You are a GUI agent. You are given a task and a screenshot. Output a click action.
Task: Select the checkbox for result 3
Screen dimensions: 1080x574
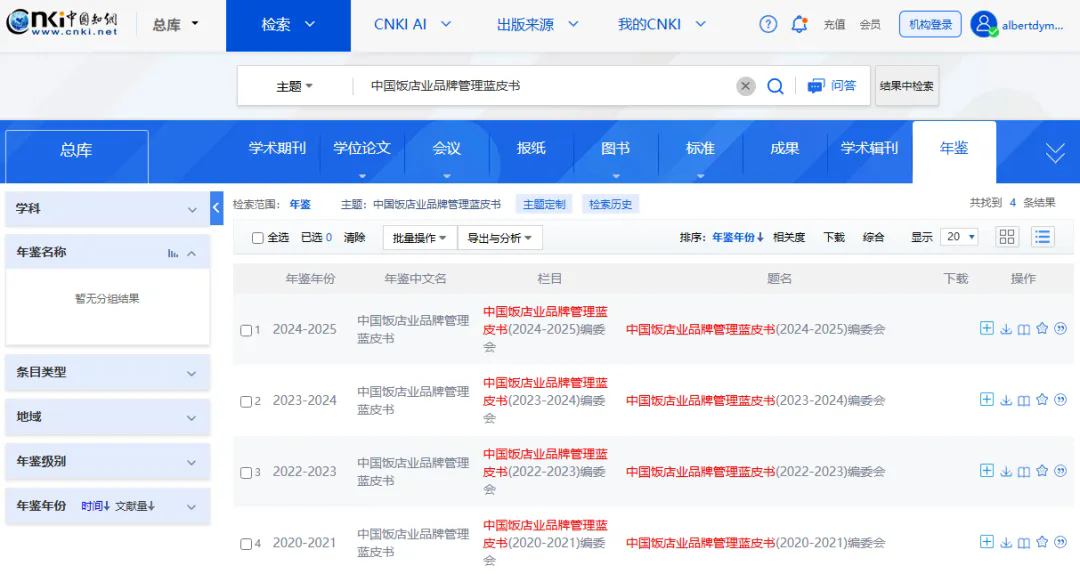(x=246, y=473)
